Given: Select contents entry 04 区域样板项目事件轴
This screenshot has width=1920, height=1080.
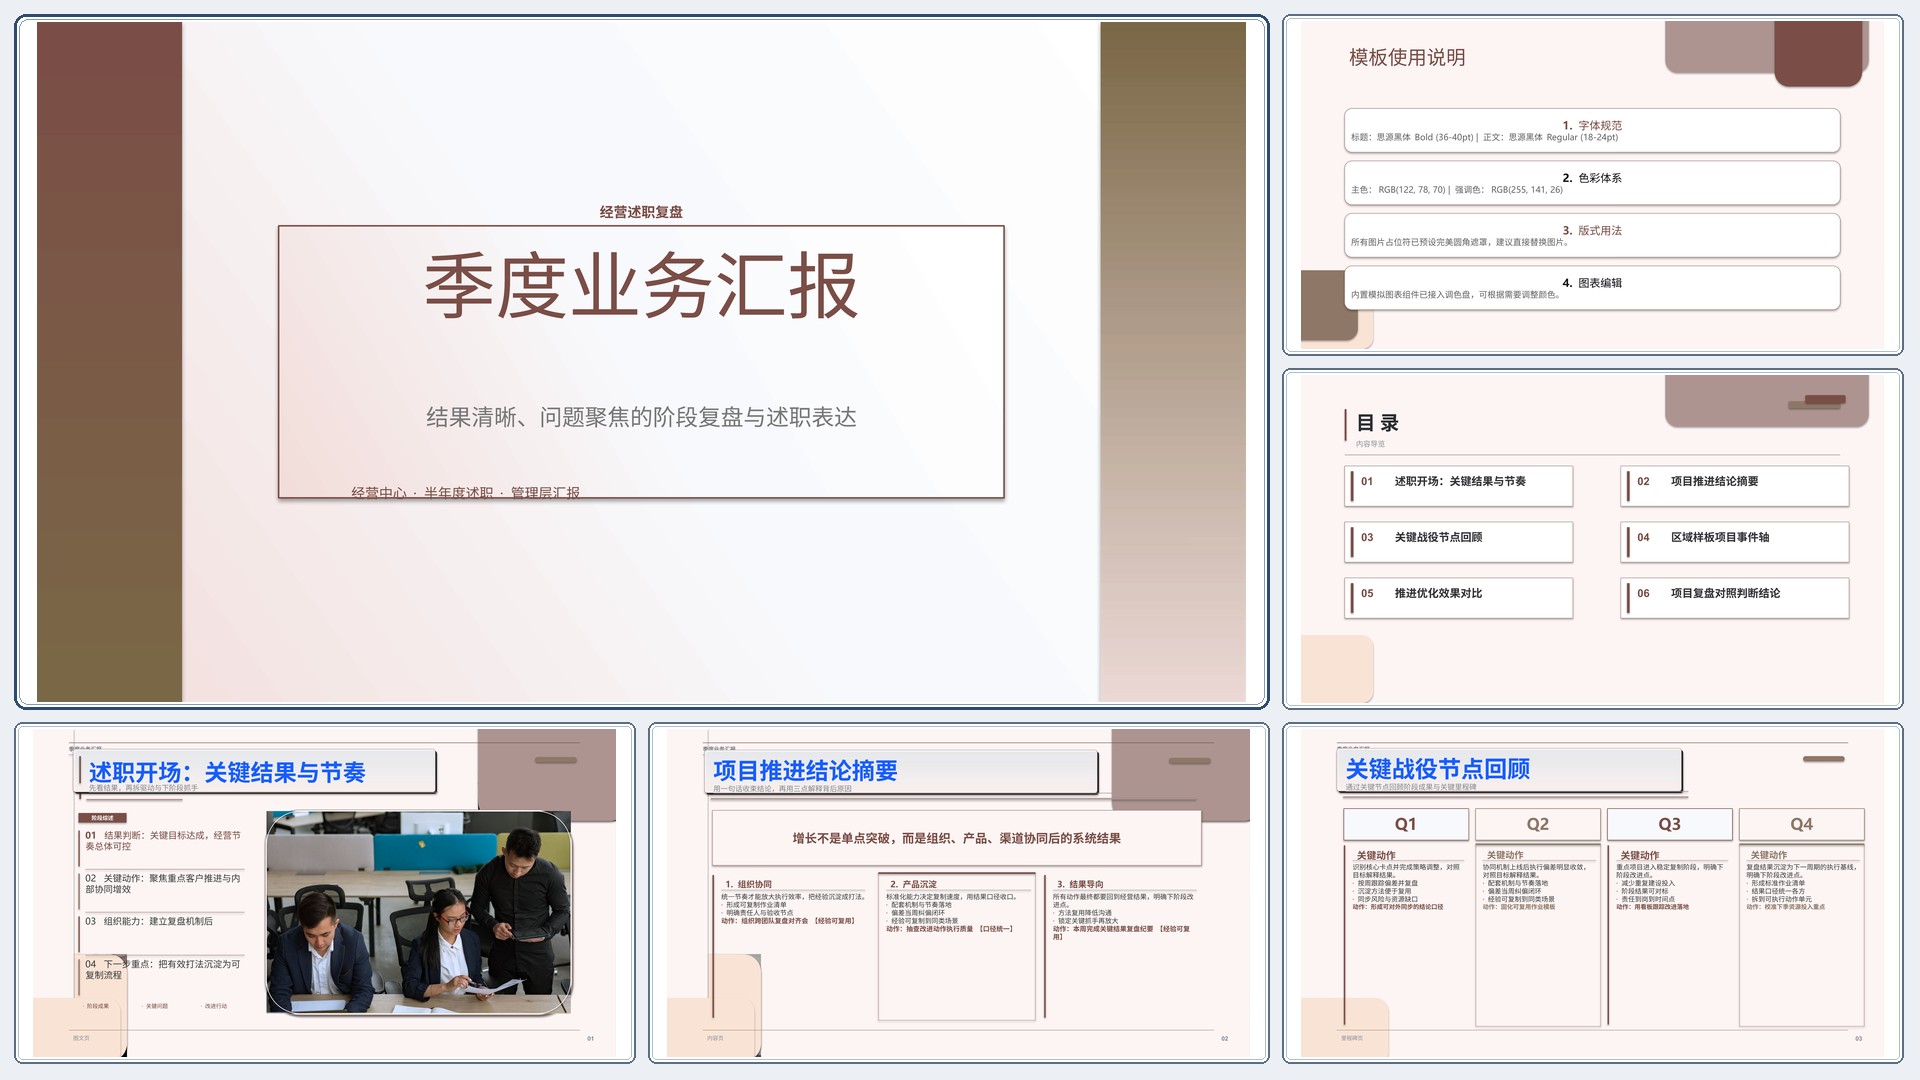Looking at the screenshot, I should 1735,542.
